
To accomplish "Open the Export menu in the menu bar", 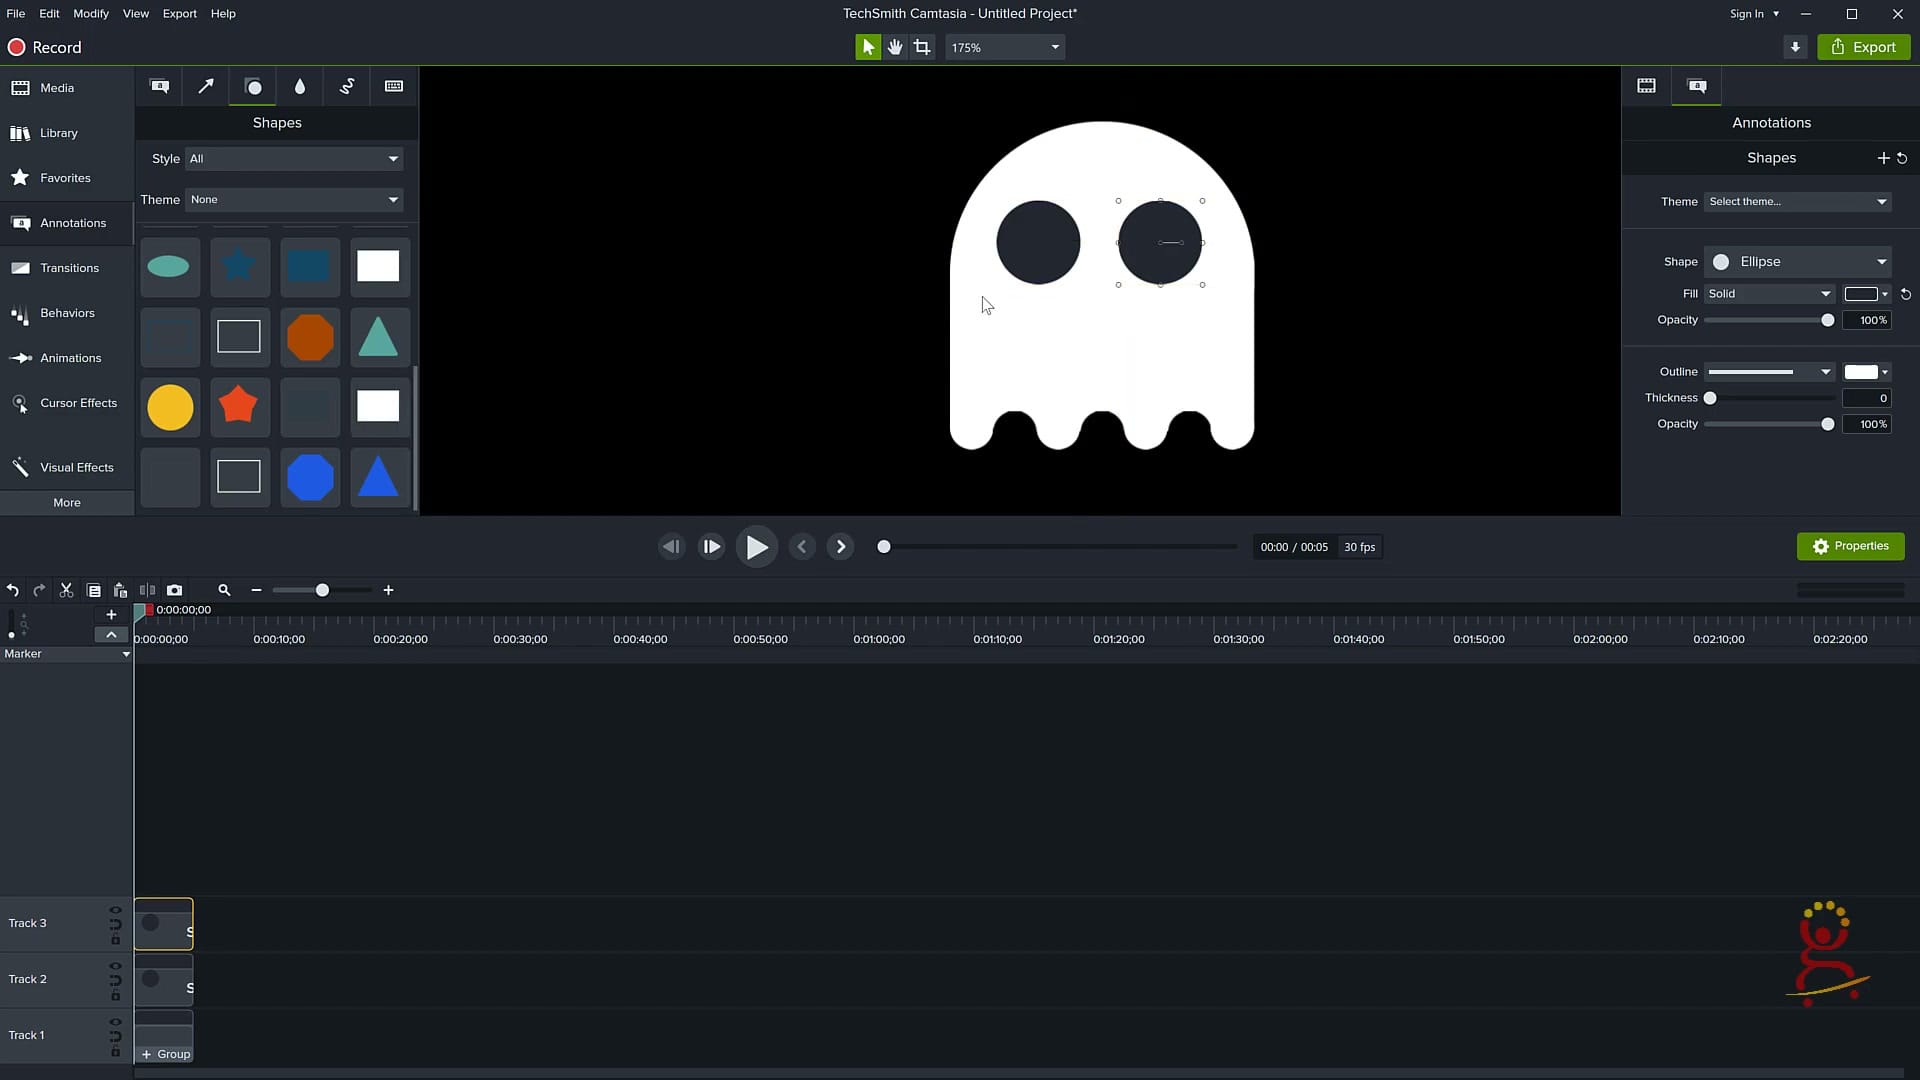I will coord(179,13).
